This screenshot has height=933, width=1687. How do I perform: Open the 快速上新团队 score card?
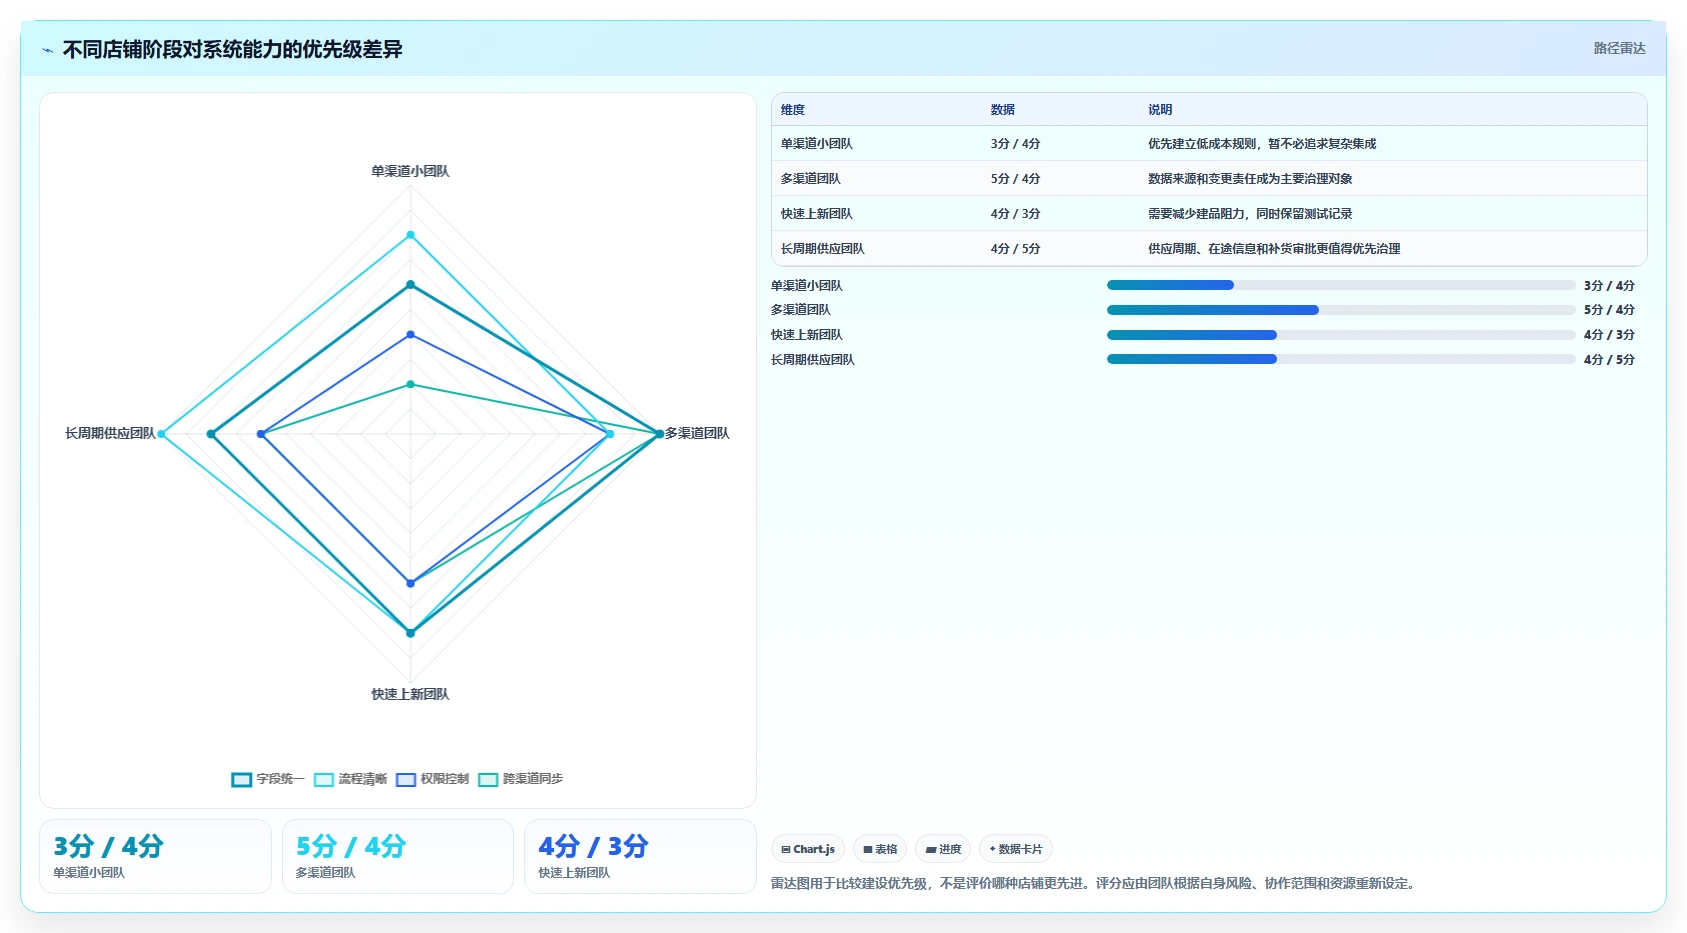(x=640, y=856)
